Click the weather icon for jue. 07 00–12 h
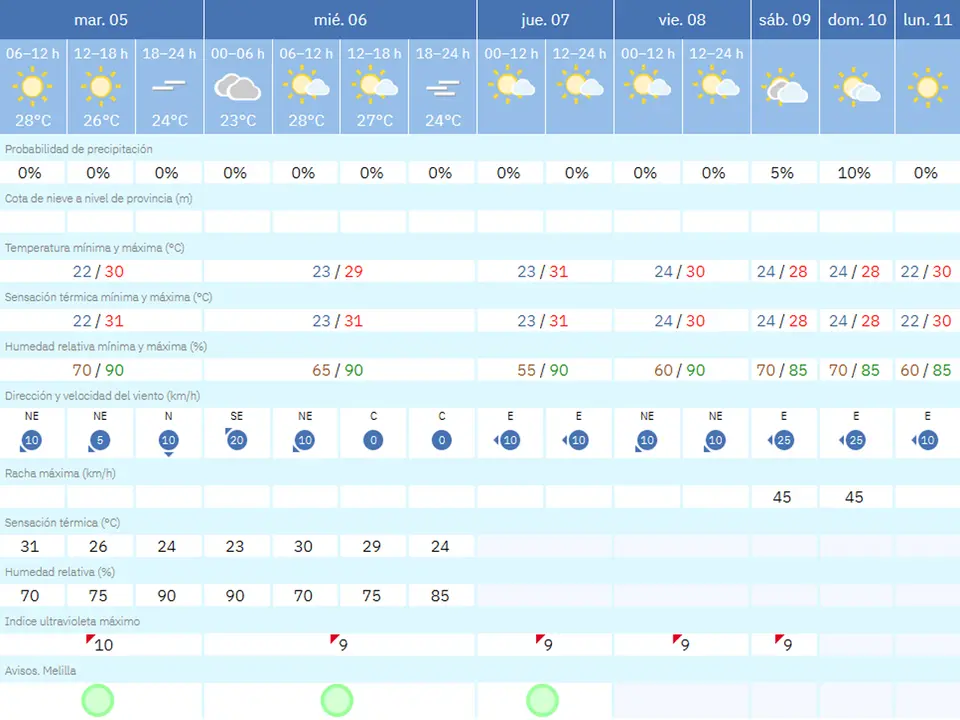The height and width of the screenshot is (720, 960). tap(511, 86)
